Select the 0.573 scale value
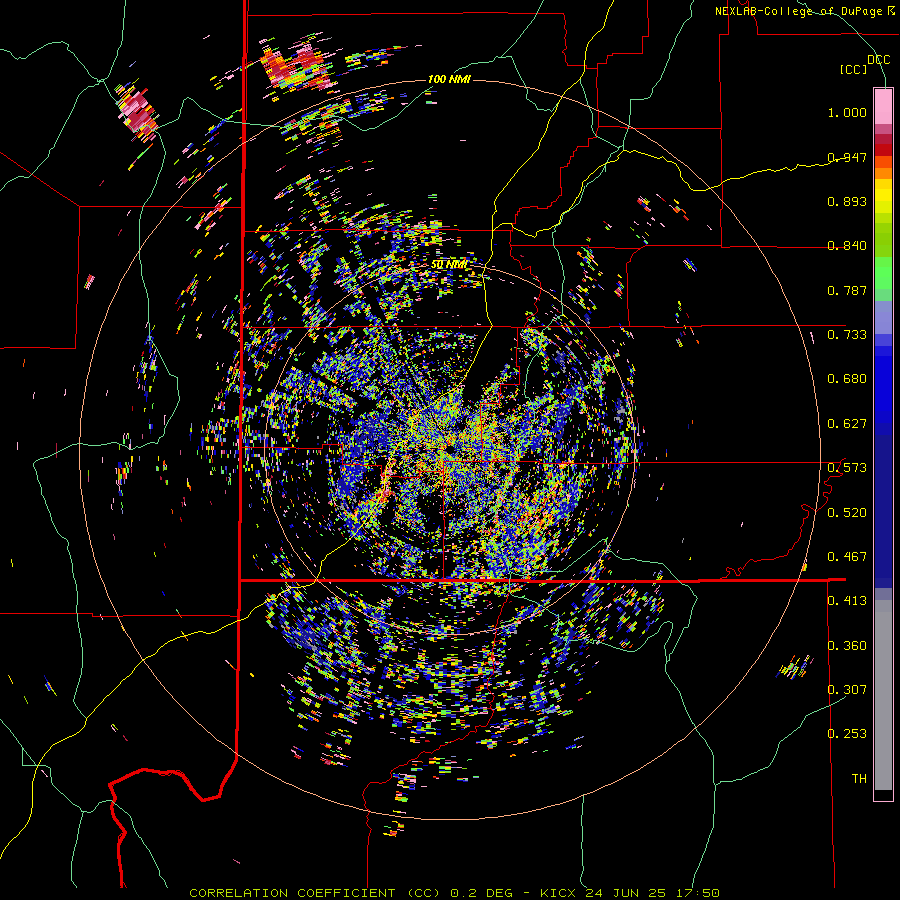Viewport: 900px width, 900px height. click(x=847, y=468)
